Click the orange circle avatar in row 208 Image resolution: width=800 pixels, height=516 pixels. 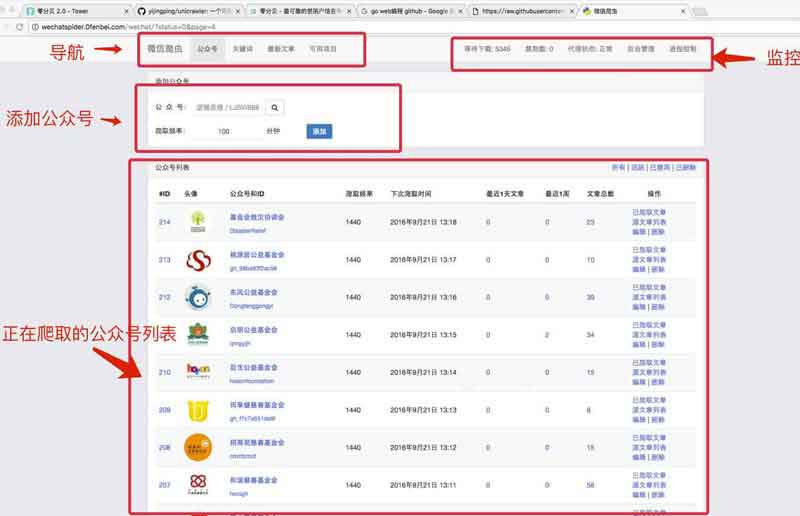(198, 447)
